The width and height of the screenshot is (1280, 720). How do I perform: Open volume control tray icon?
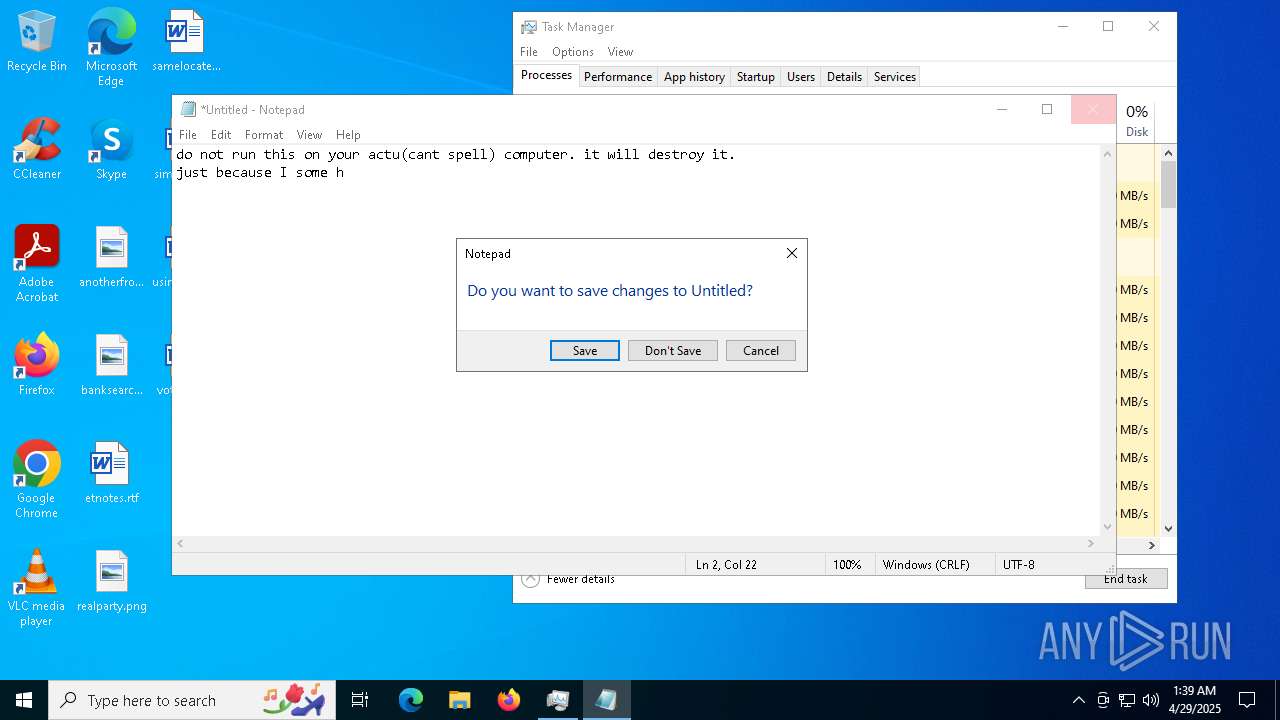pyautogui.click(x=1151, y=700)
